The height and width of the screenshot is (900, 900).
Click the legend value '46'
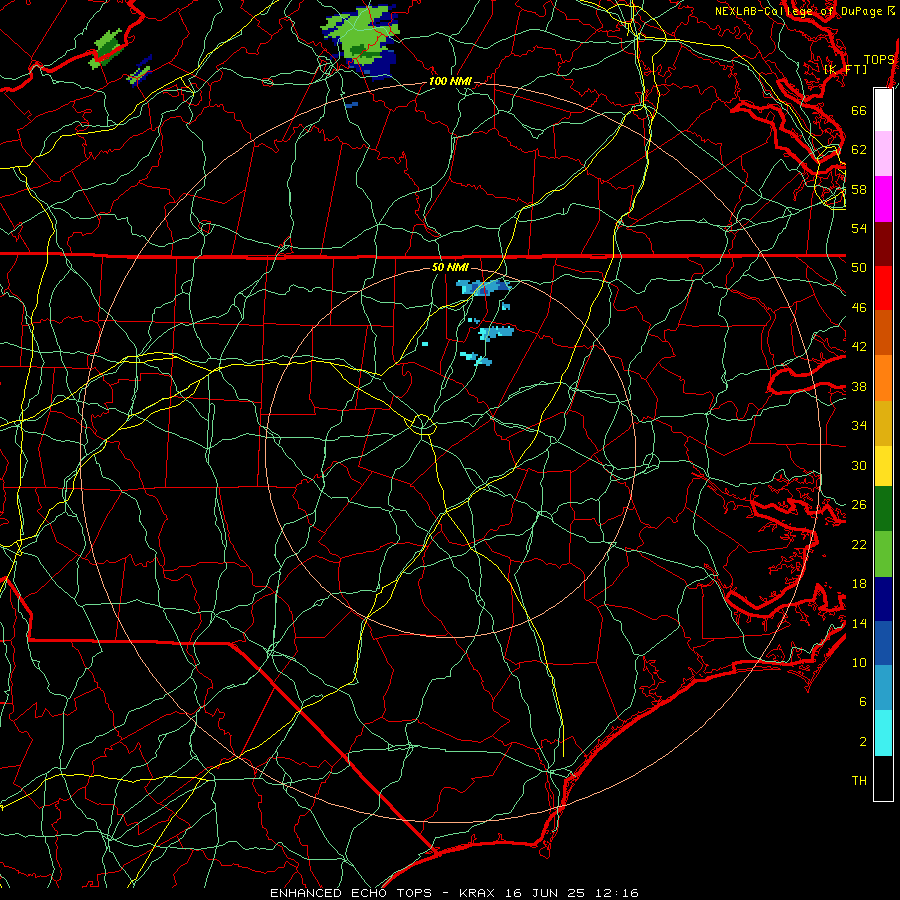(859, 308)
